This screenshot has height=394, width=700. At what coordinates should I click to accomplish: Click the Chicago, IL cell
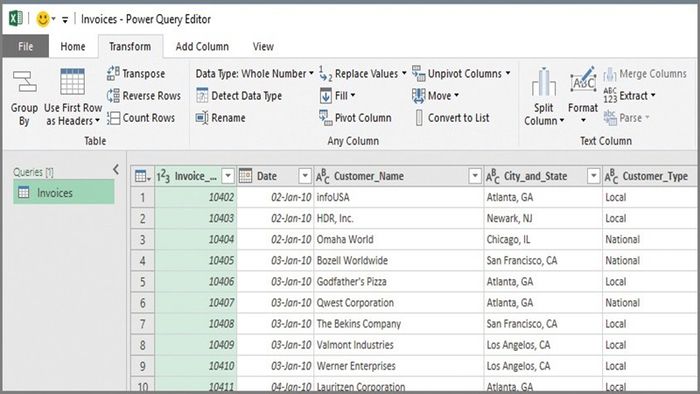543,239
